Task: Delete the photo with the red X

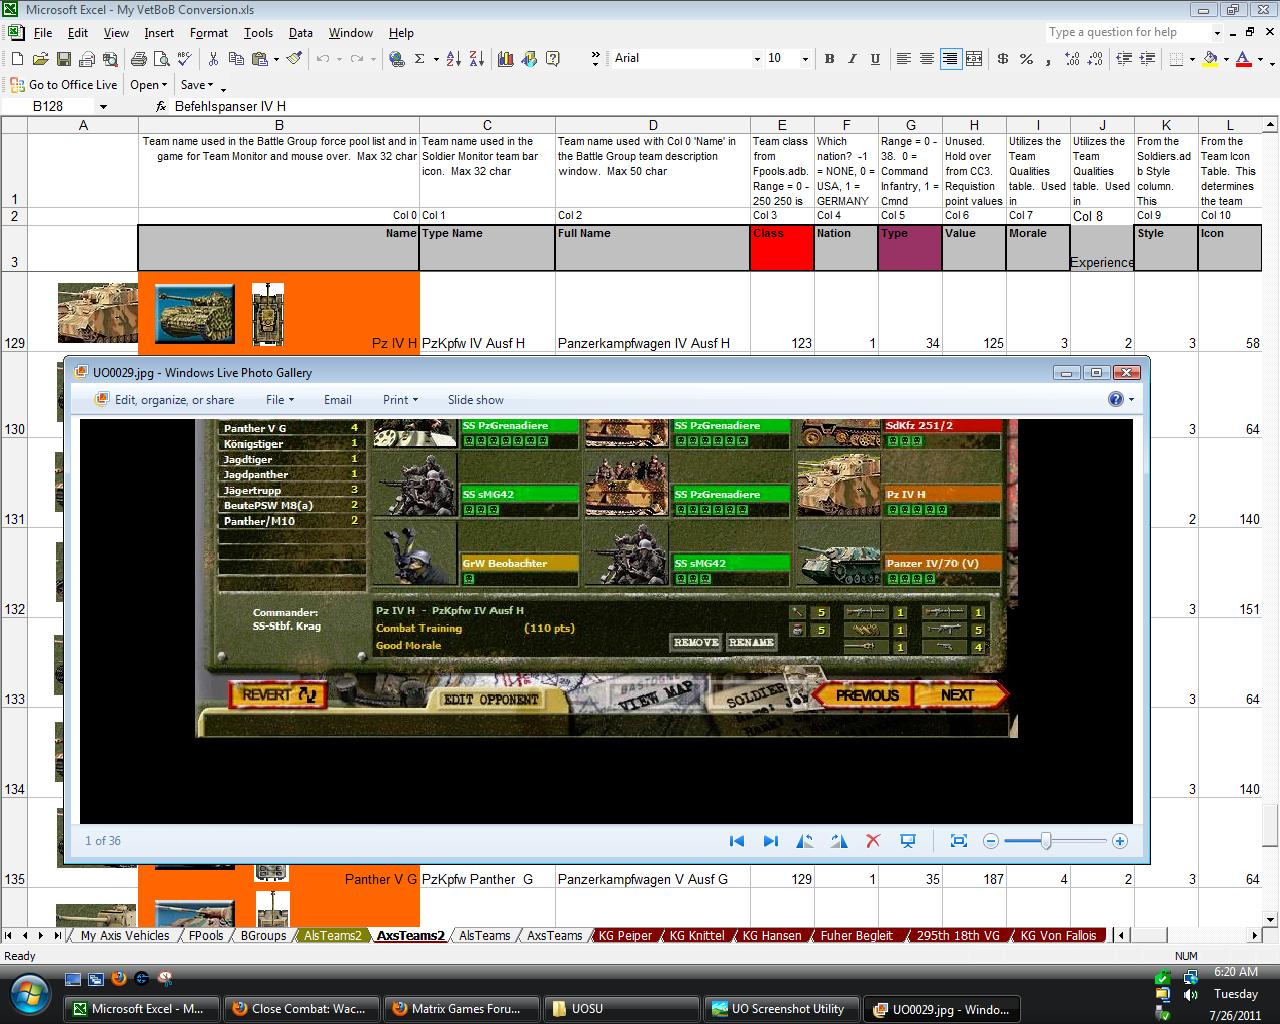Action: [873, 841]
